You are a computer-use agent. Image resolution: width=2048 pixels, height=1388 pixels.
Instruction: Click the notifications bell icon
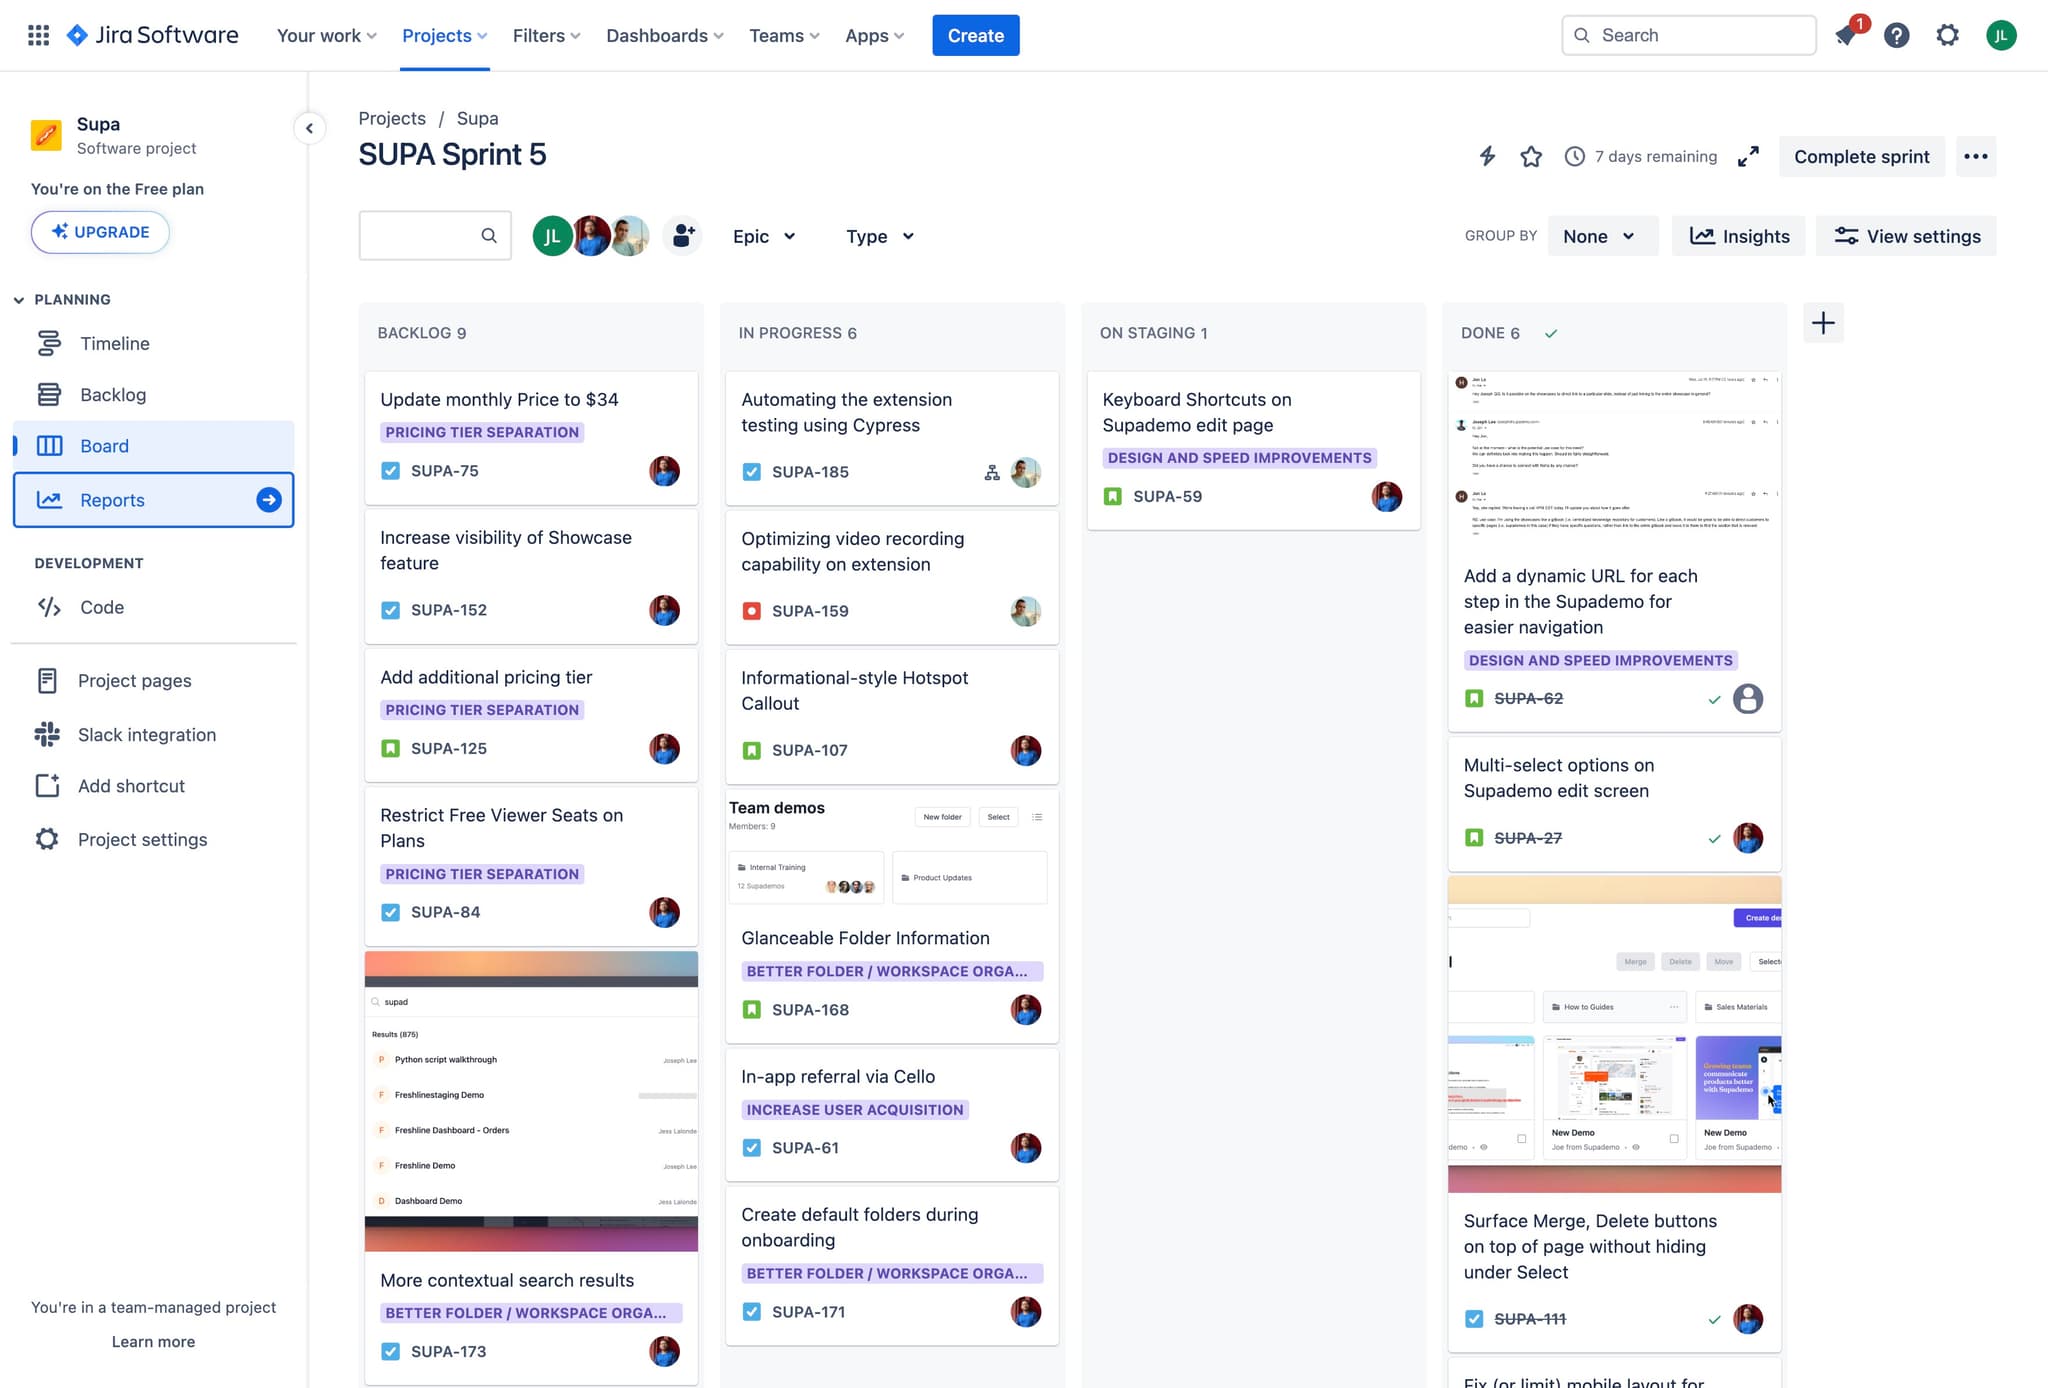click(1846, 36)
